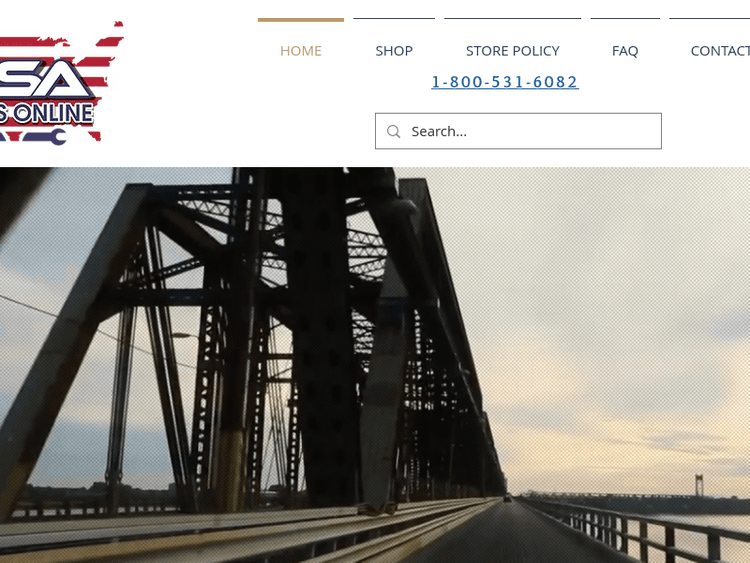The height and width of the screenshot is (563, 750).
Task: Click the divider line above SHOP
Action: coord(394,19)
